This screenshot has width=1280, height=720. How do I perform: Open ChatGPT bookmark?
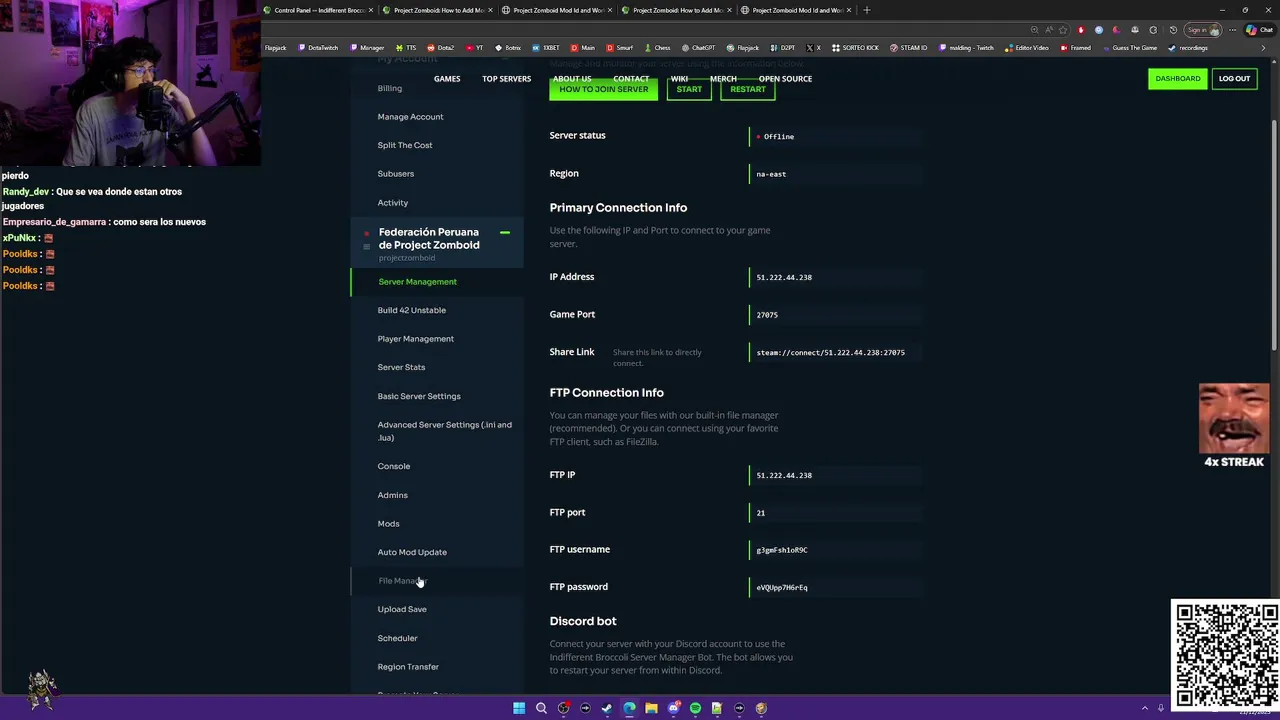[699, 48]
